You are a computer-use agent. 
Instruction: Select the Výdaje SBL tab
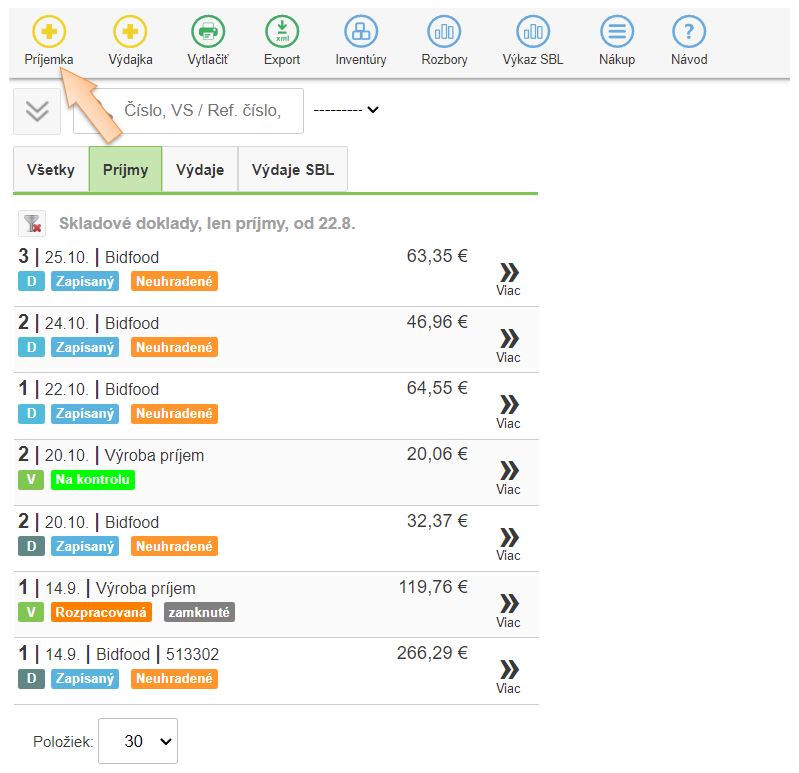point(293,170)
